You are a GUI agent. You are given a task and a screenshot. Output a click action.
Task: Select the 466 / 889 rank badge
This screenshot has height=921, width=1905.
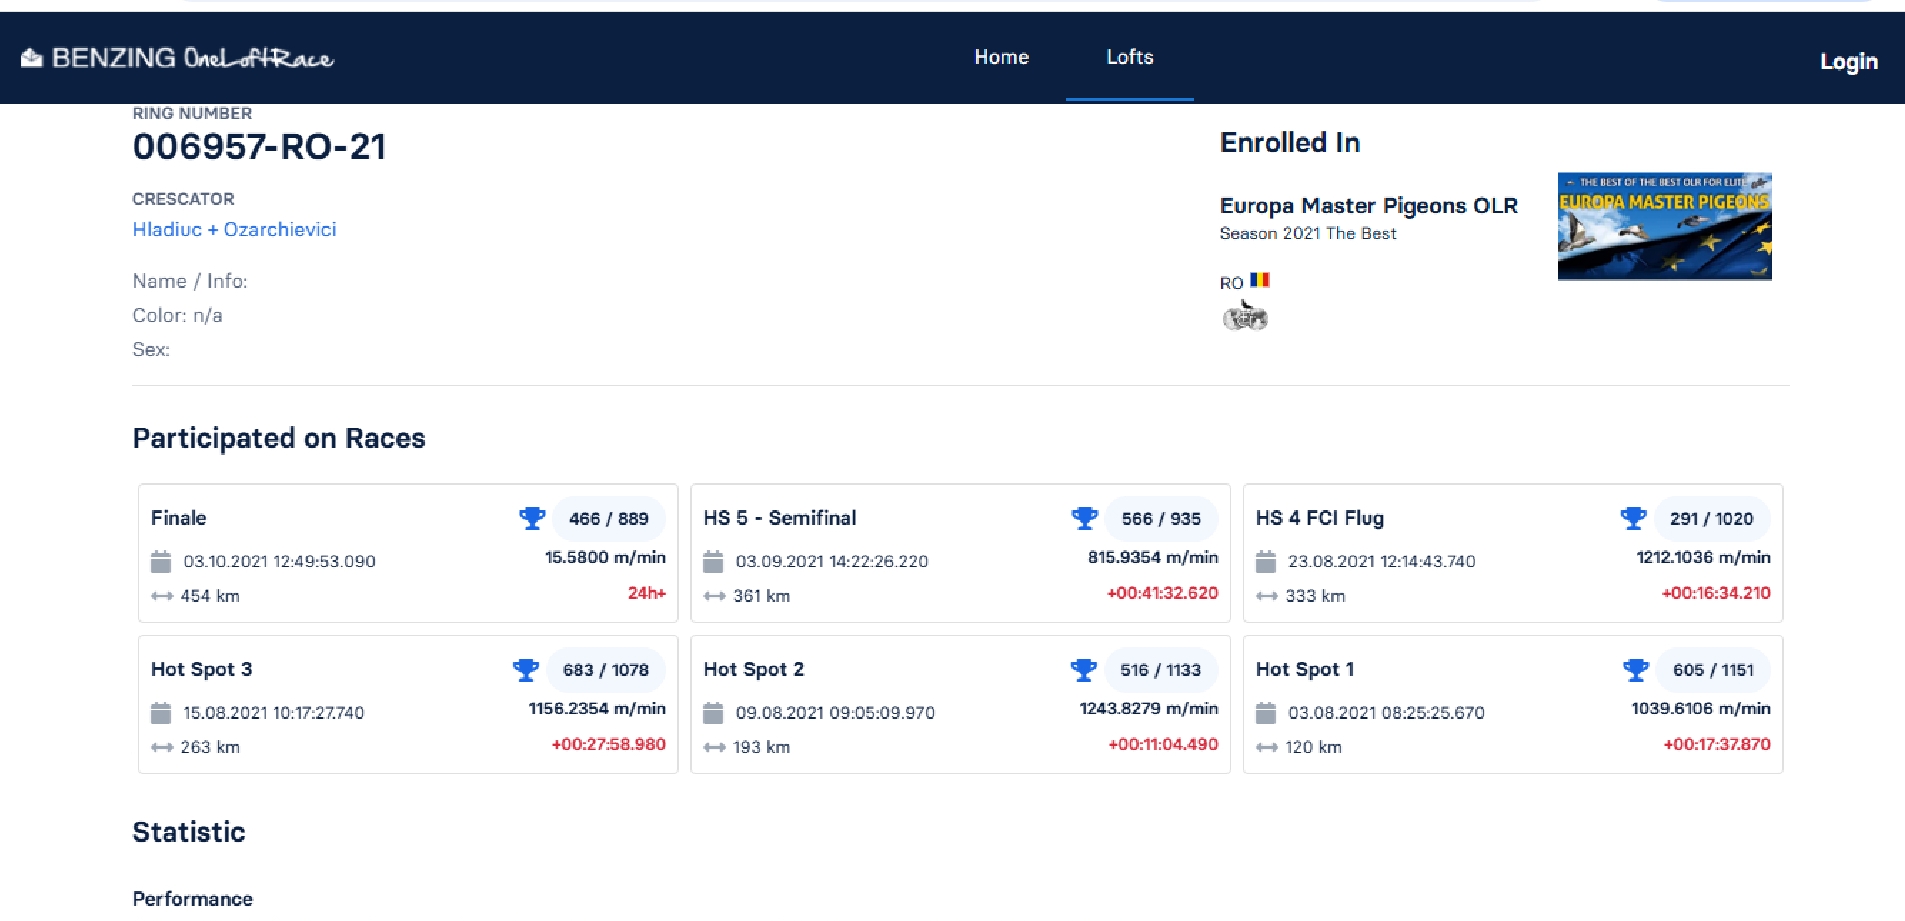[x=608, y=518]
